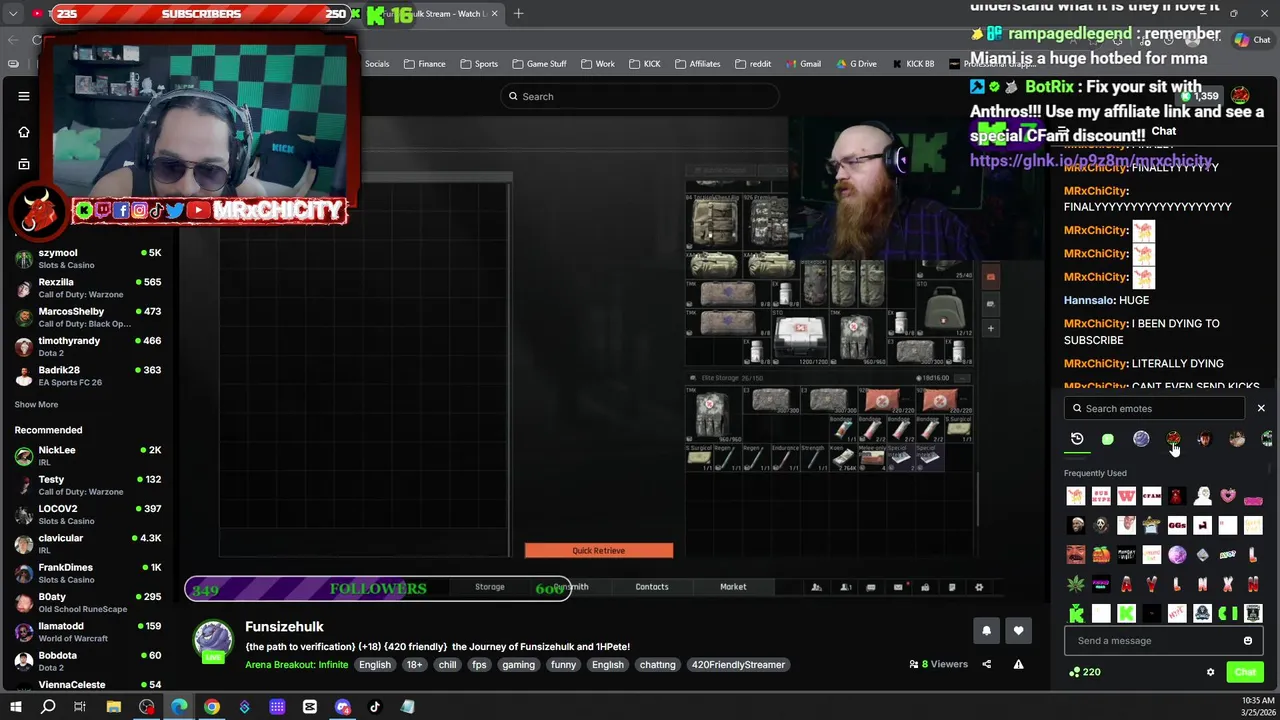Open the G Drive bookmark
Viewport: 1280px width, 720px height.
855,64
